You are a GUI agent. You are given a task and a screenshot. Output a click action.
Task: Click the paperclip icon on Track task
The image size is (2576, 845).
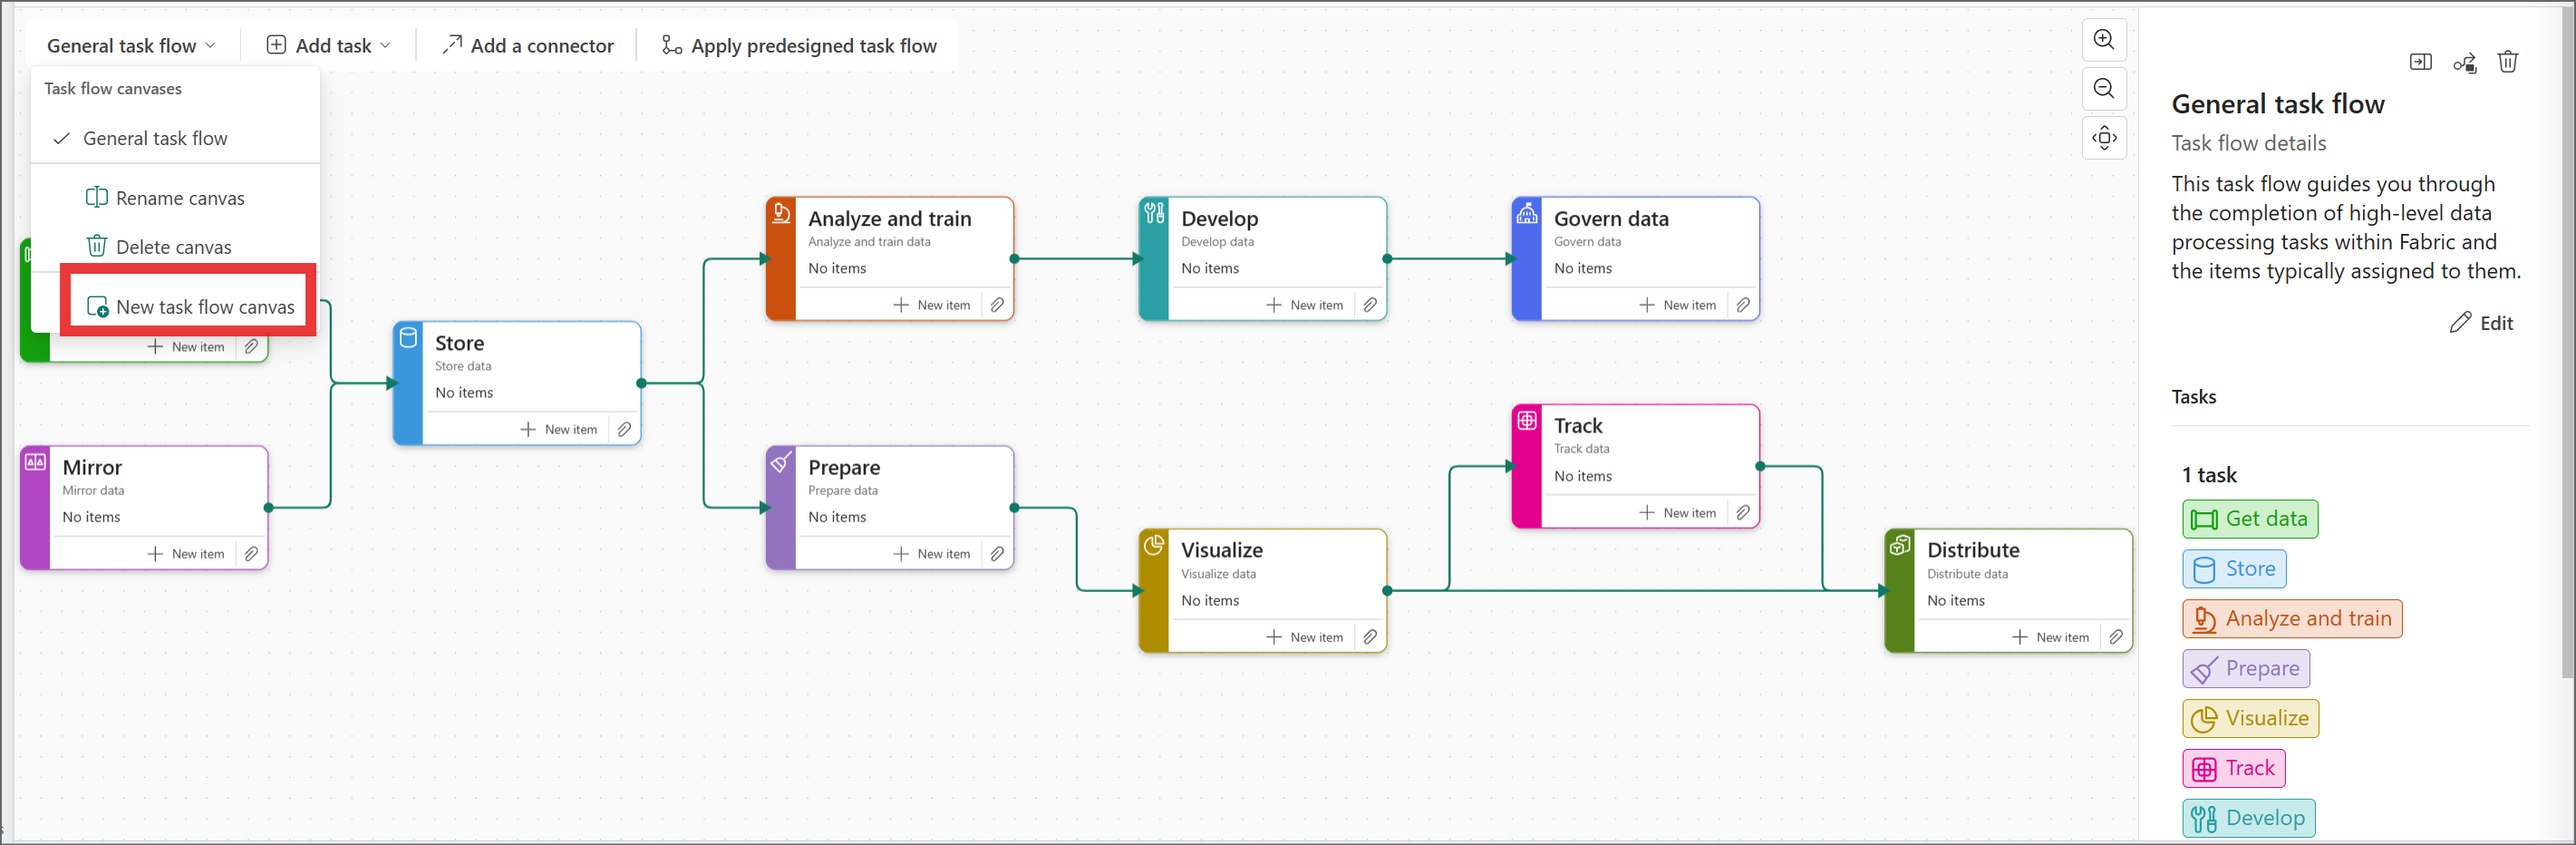[x=1743, y=512]
